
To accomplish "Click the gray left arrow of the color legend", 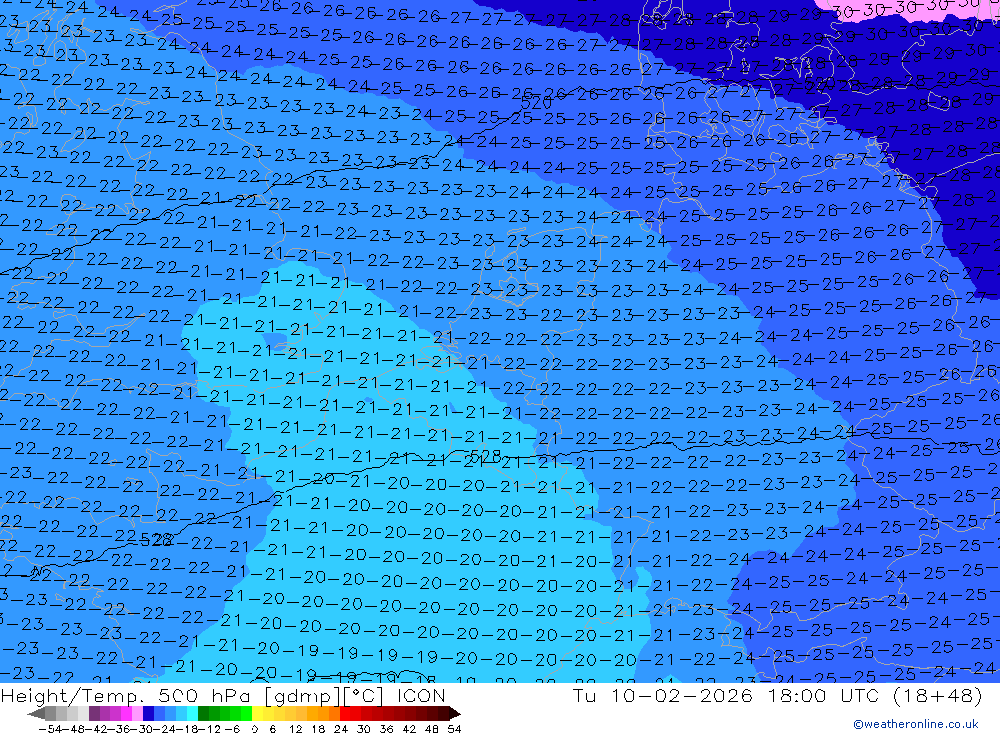I will 36,713.
